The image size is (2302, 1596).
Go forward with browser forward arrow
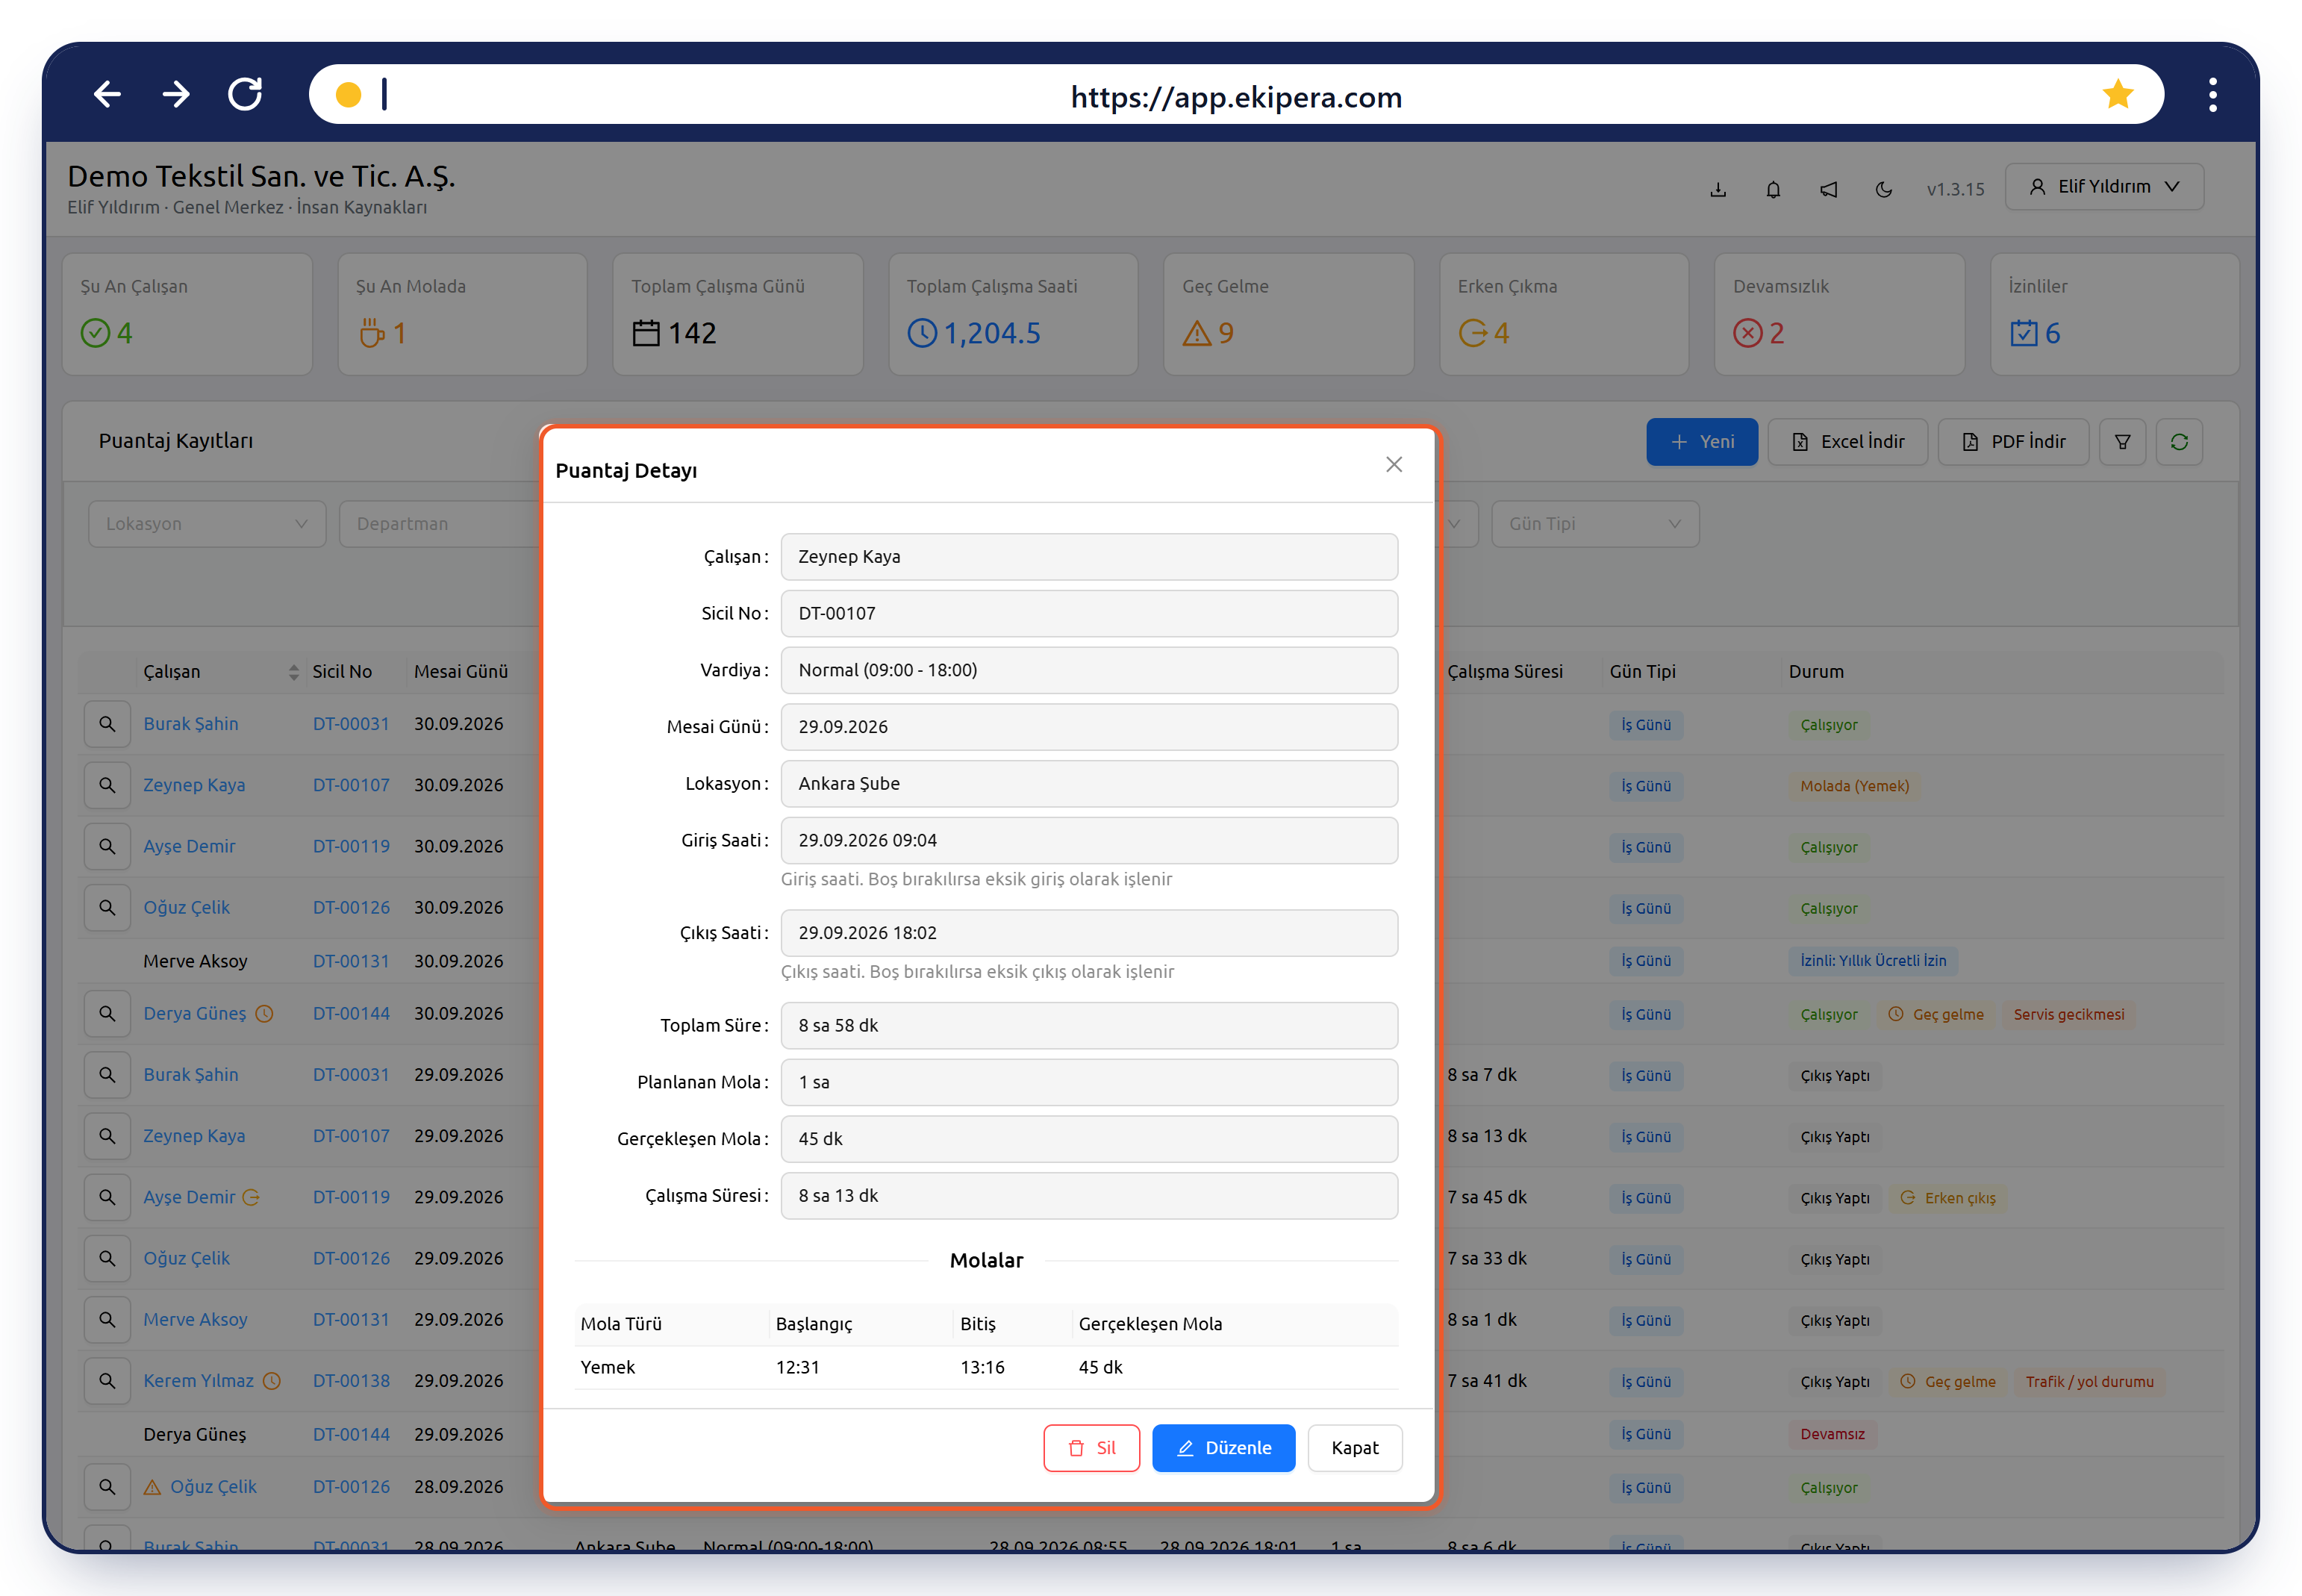[x=176, y=95]
